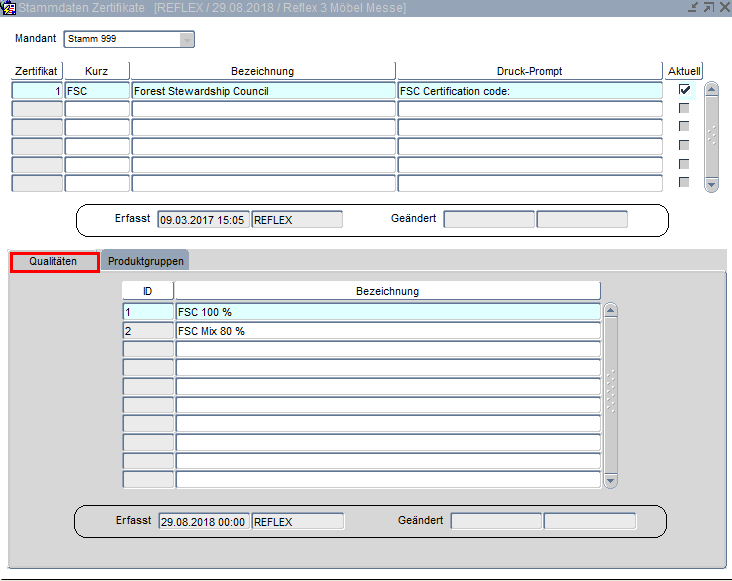Click the application icon in the title bar

point(8,8)
